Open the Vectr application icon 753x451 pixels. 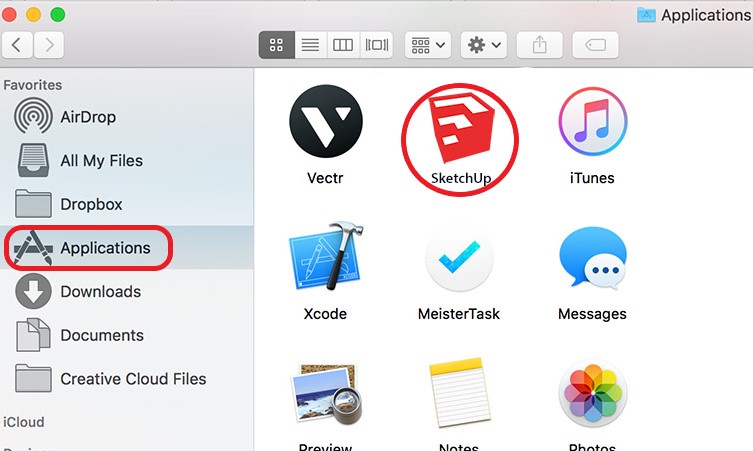[326, 121]
